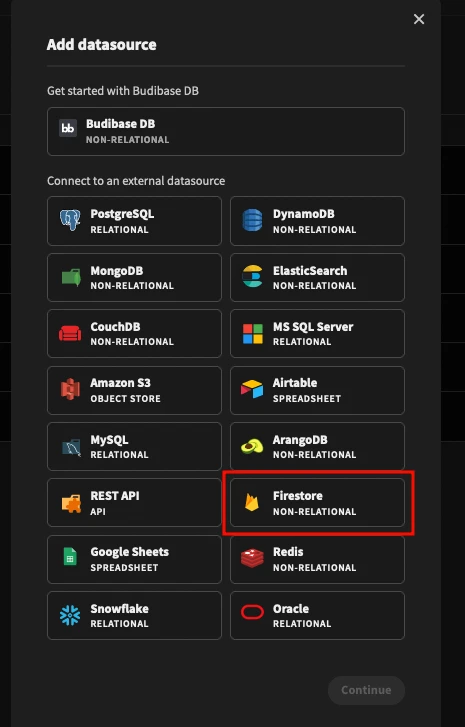Select the ElasticSearch name label

310,271
